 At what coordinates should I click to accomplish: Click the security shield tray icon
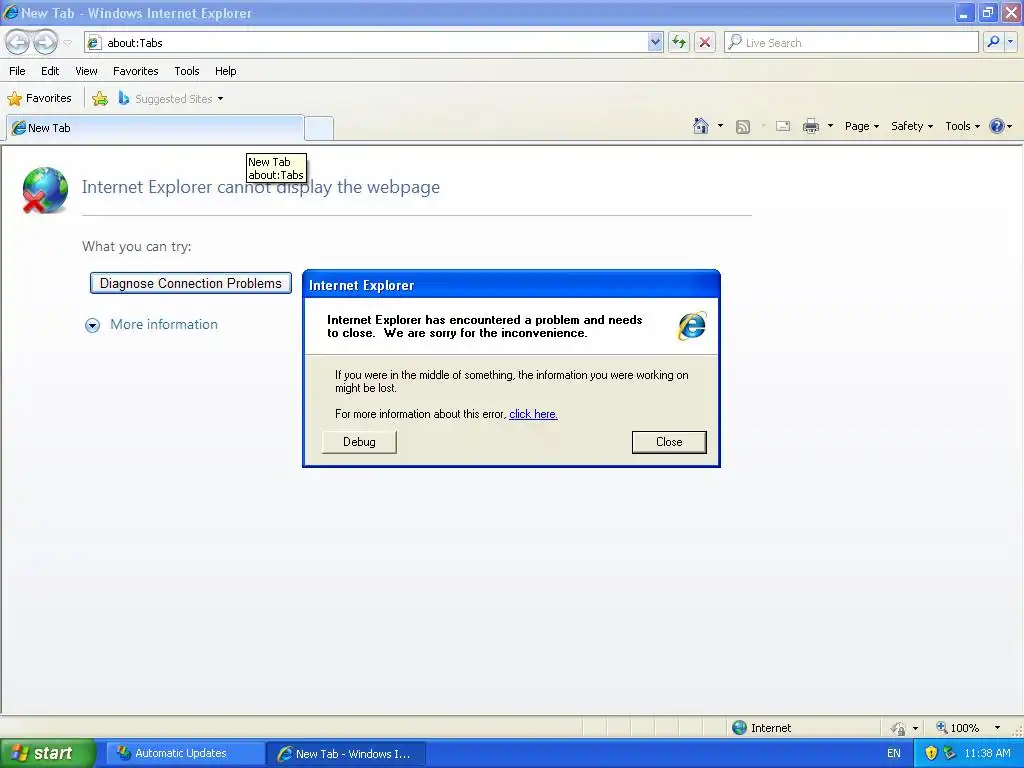coord(931,754)
